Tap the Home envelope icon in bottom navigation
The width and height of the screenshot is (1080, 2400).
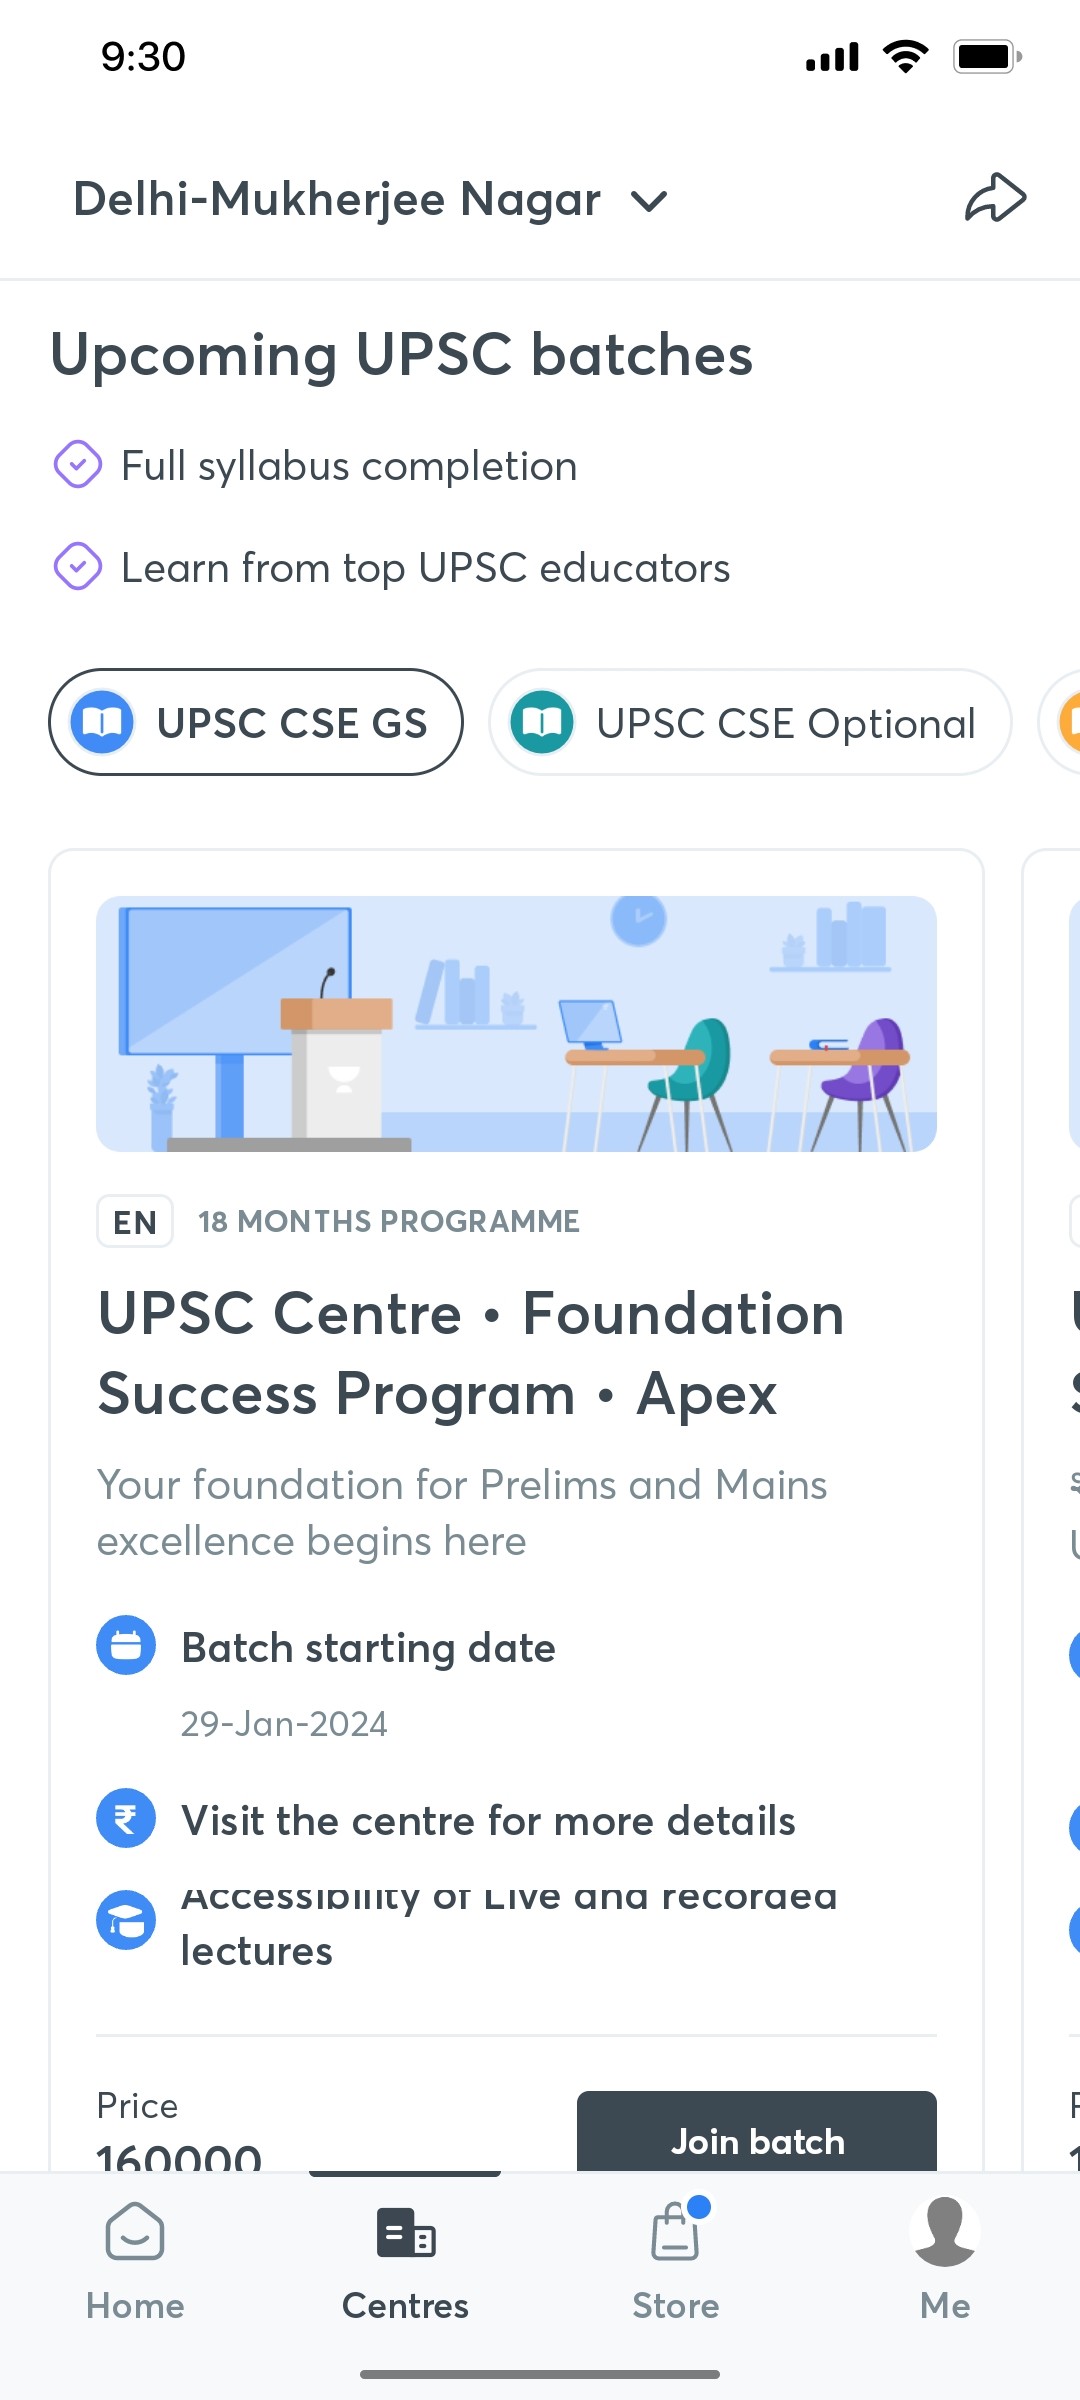point(134,2232)
